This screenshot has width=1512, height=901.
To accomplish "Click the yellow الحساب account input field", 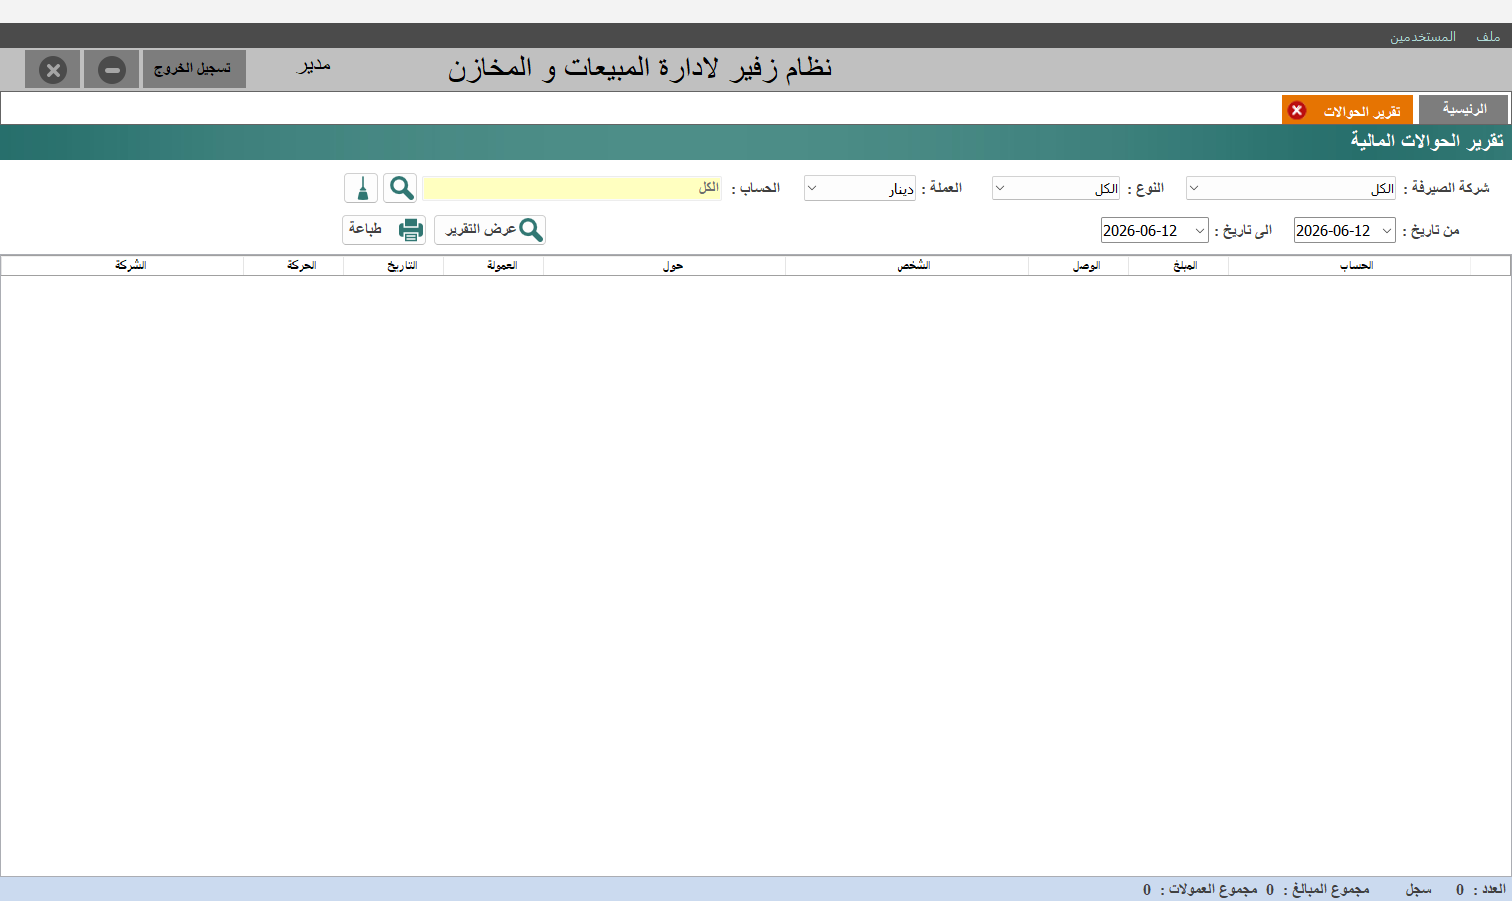I will (x=572, y=188).
